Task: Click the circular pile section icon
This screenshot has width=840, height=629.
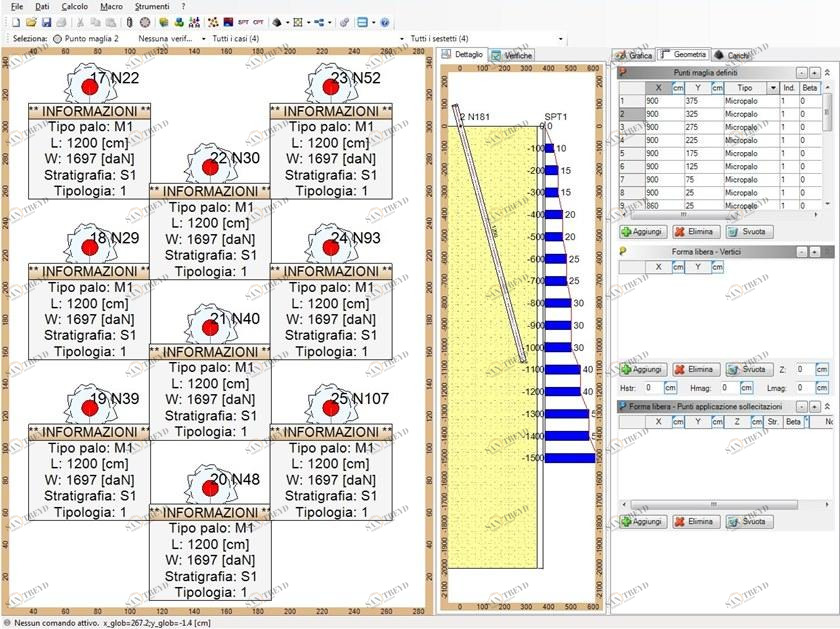Action: (145, 22)
